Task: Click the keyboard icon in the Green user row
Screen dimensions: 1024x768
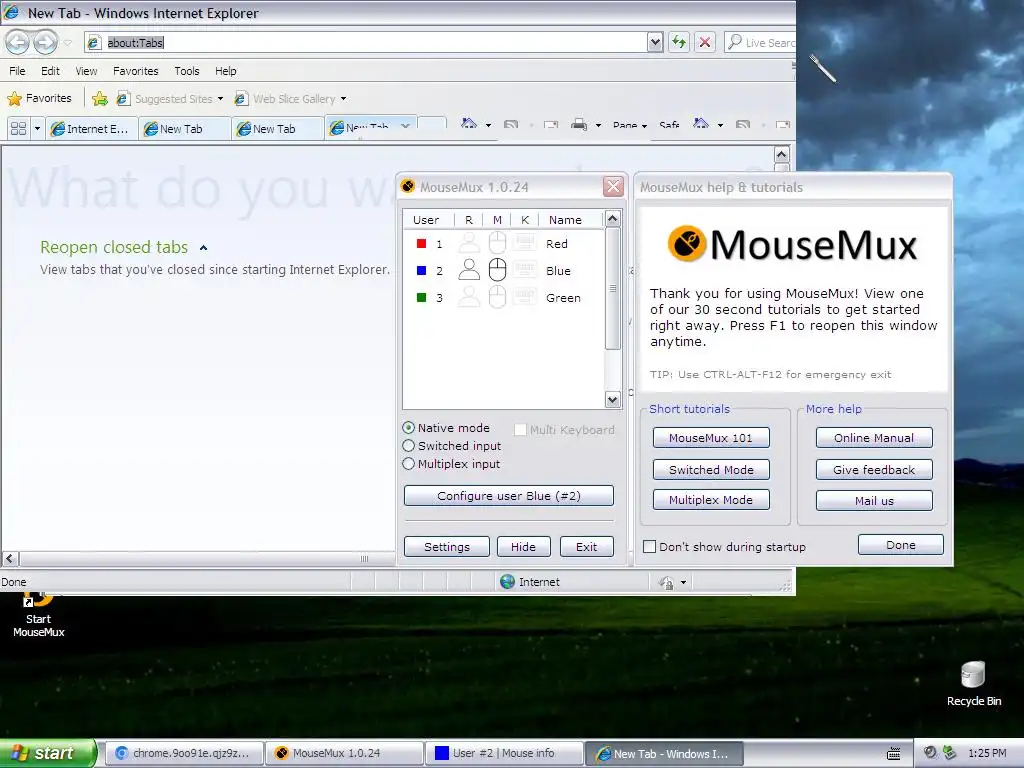Action: (525, 296)
